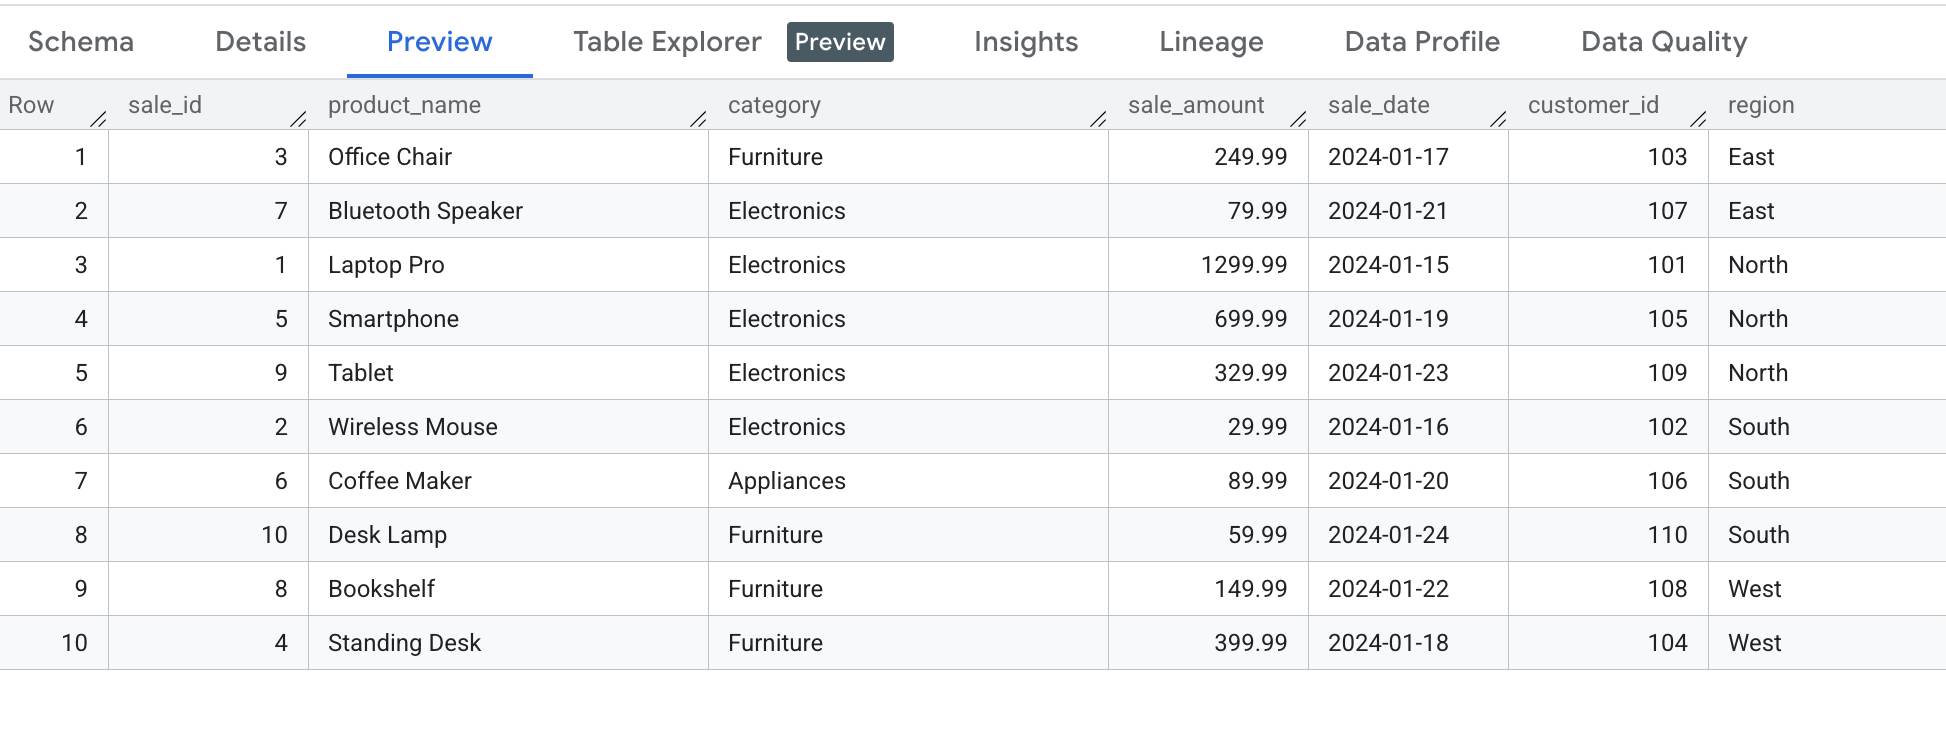Click the sale_amount column resize handle
The height and width of the screenshot is (744, 1946).
click(x=1298, y=119)
